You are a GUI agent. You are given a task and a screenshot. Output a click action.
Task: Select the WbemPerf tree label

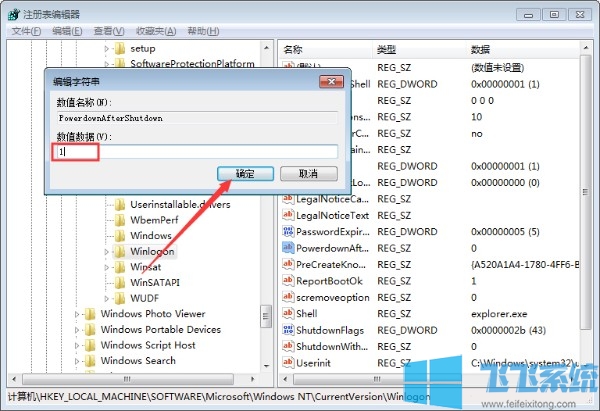pos(154,220)
